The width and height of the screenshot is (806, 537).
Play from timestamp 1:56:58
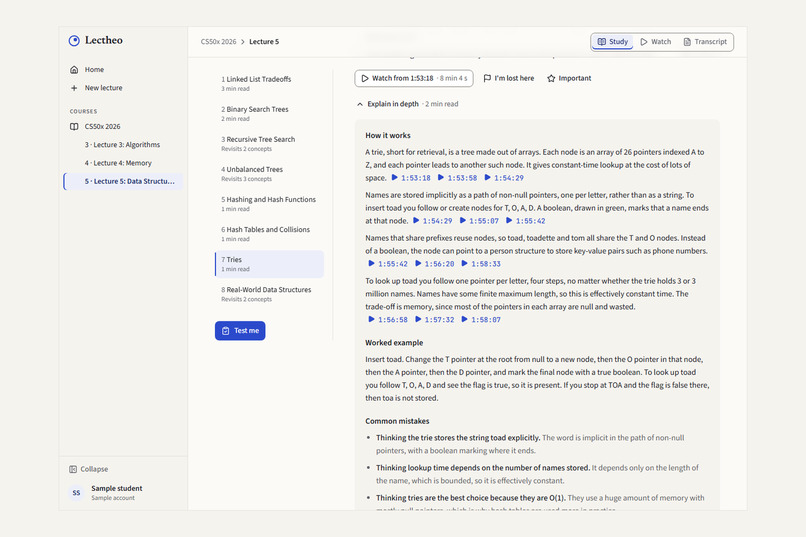pos(388,320)
